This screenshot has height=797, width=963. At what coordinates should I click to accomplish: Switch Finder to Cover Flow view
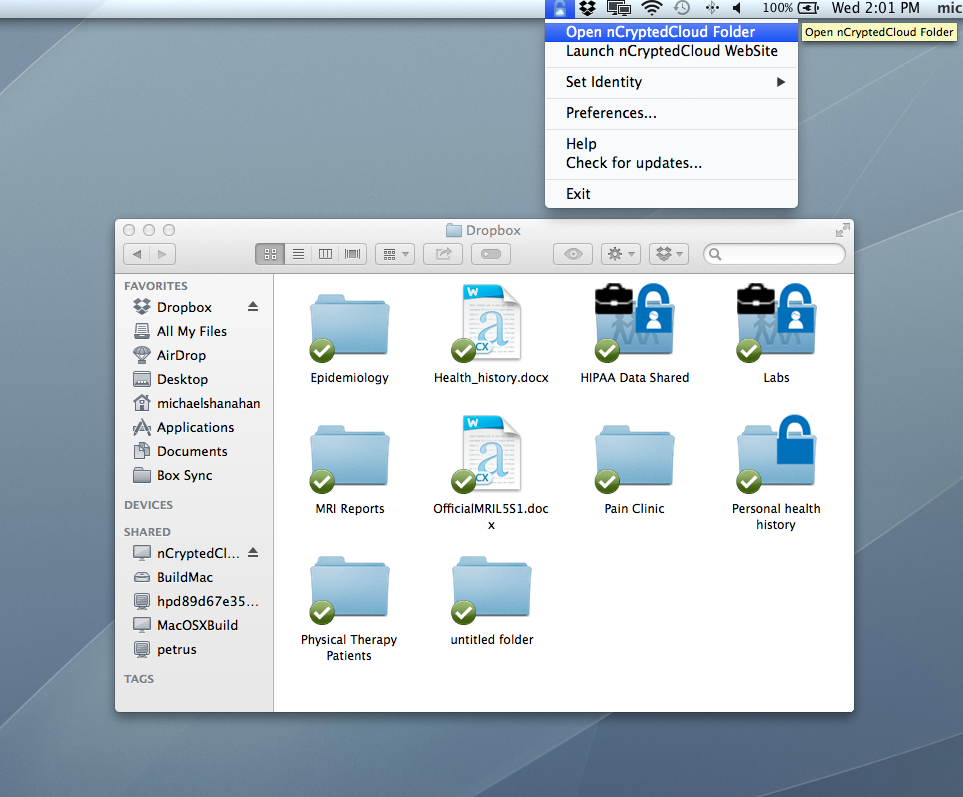(x=353, y=254)
